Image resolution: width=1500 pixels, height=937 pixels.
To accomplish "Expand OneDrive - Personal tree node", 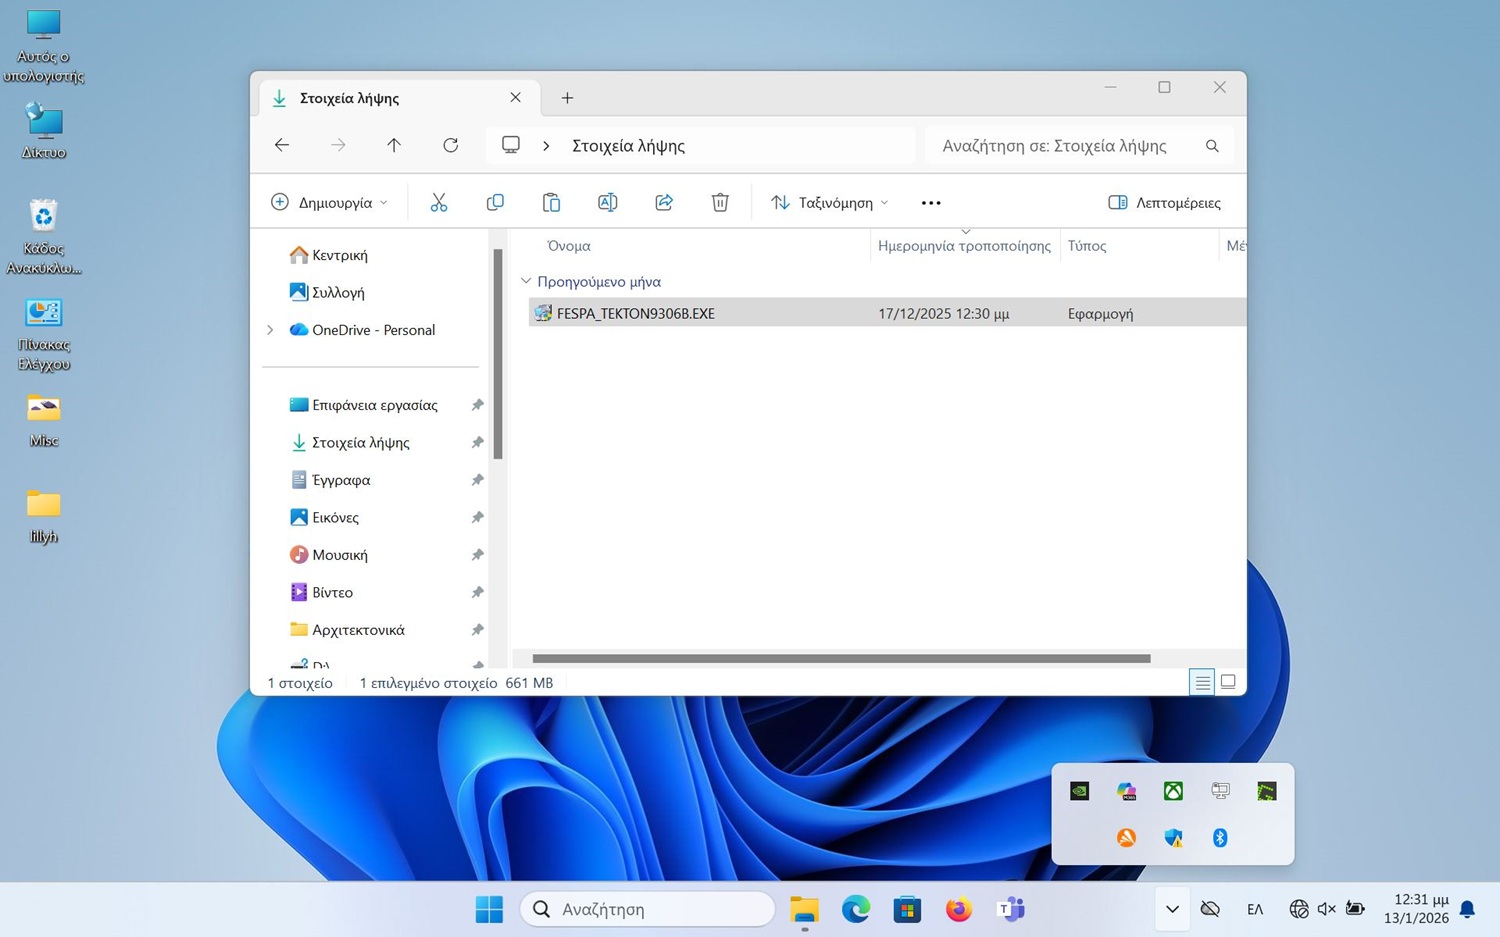I will click(x=270, y=330).
